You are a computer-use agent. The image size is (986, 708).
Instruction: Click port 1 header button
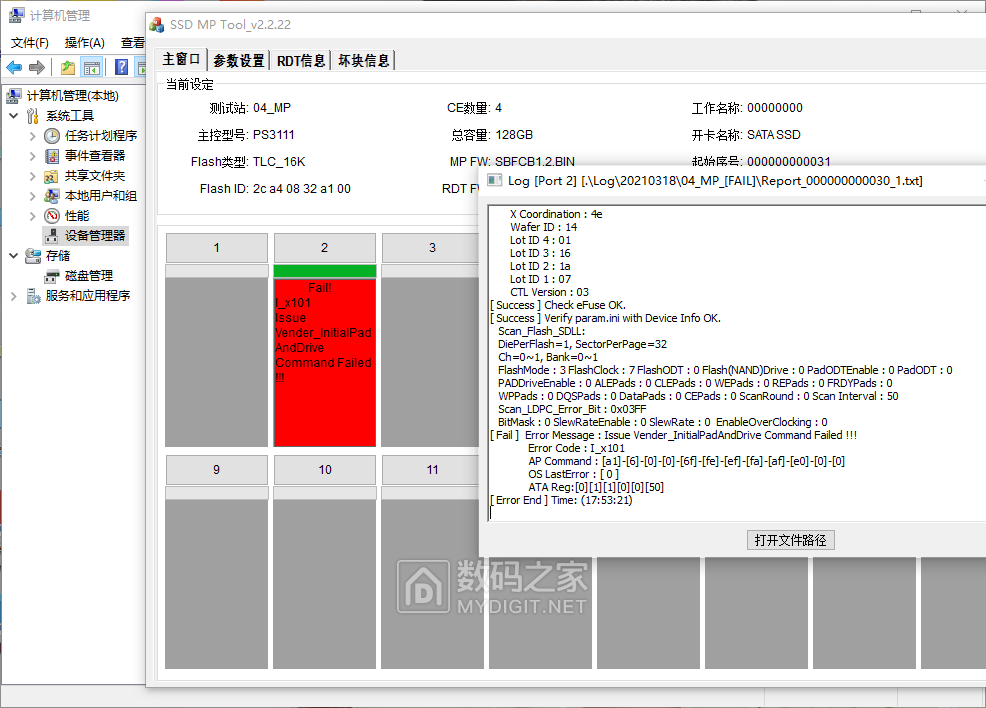pos(216,248)
